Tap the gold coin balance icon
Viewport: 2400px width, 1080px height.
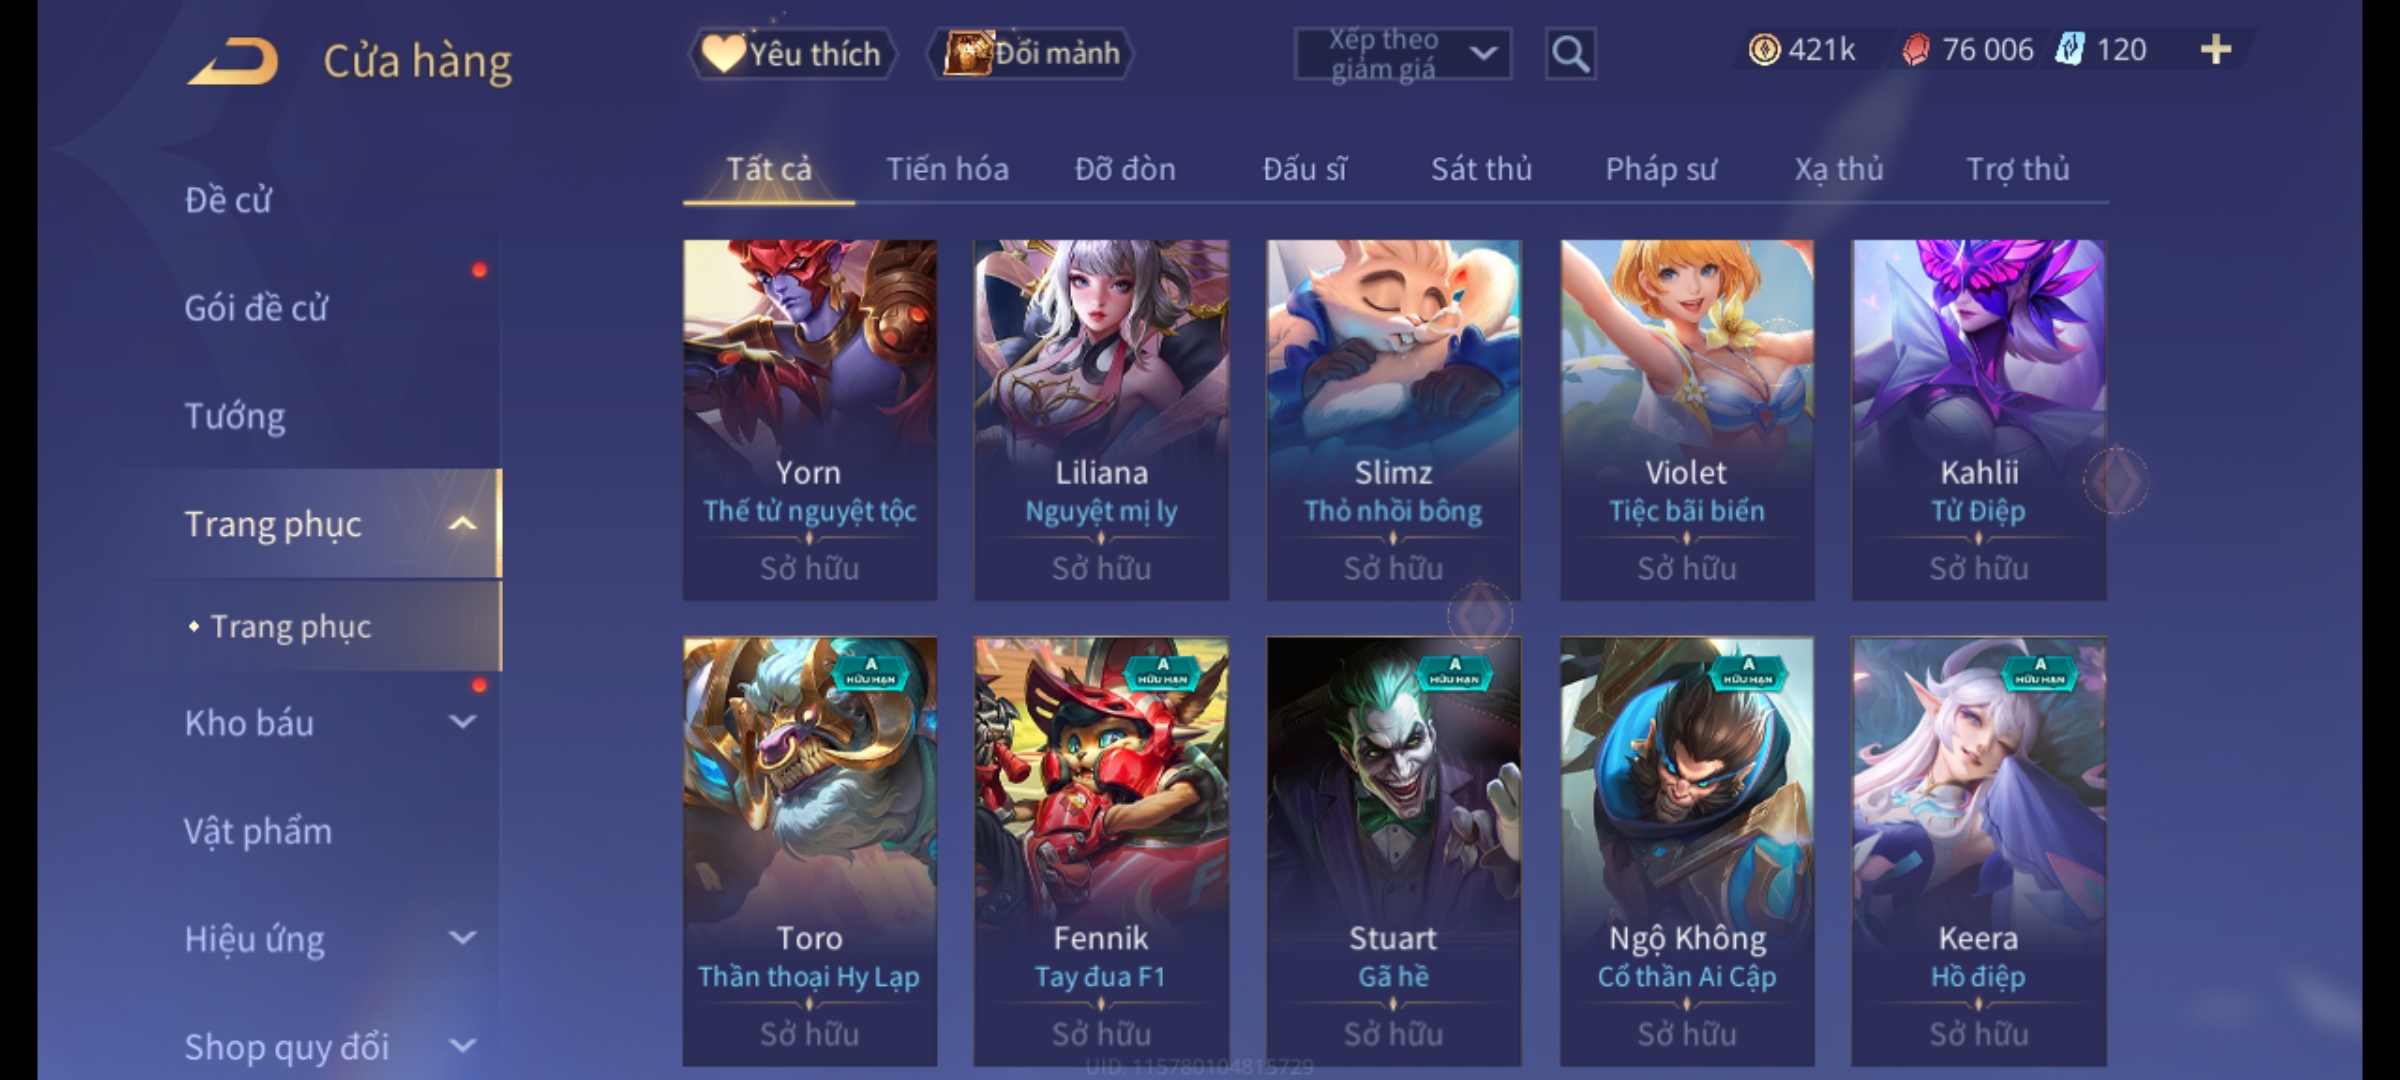click(1764, 49)
